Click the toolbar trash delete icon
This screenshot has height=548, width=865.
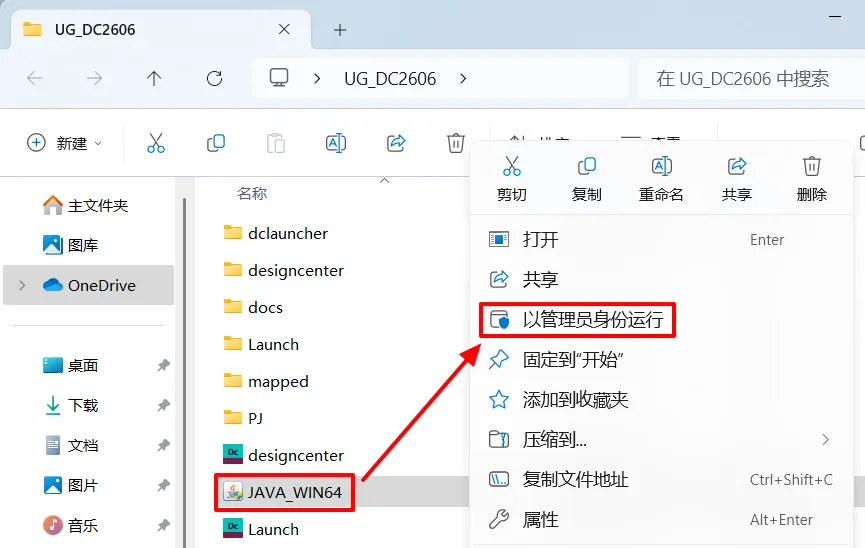(x=456, y=143)
